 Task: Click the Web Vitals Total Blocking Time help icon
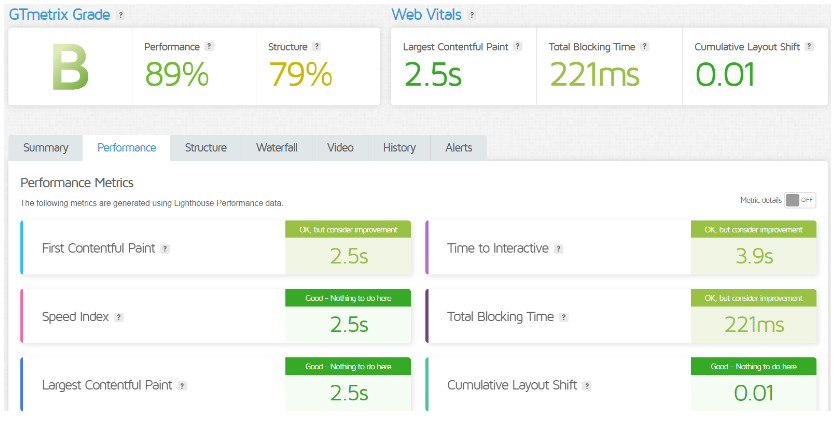(x=645, y=46)
